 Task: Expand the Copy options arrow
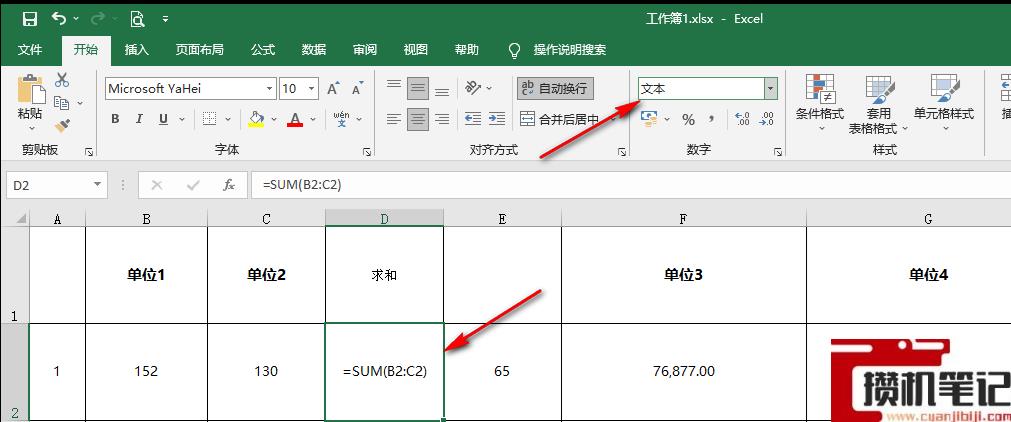80,103
